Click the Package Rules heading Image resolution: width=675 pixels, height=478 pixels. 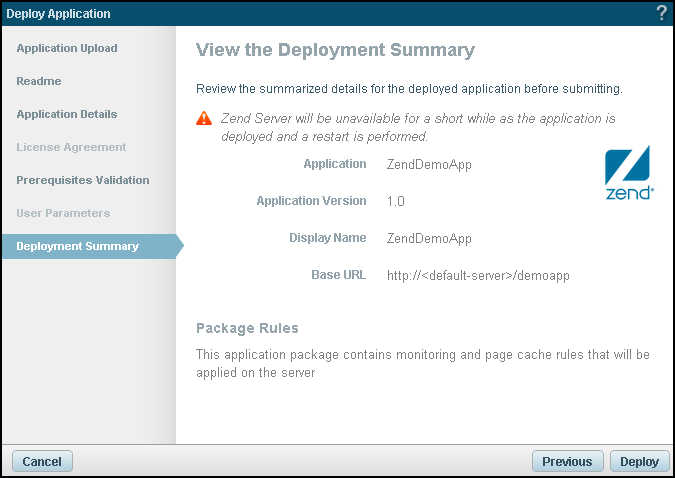click(x=247, y=328)
